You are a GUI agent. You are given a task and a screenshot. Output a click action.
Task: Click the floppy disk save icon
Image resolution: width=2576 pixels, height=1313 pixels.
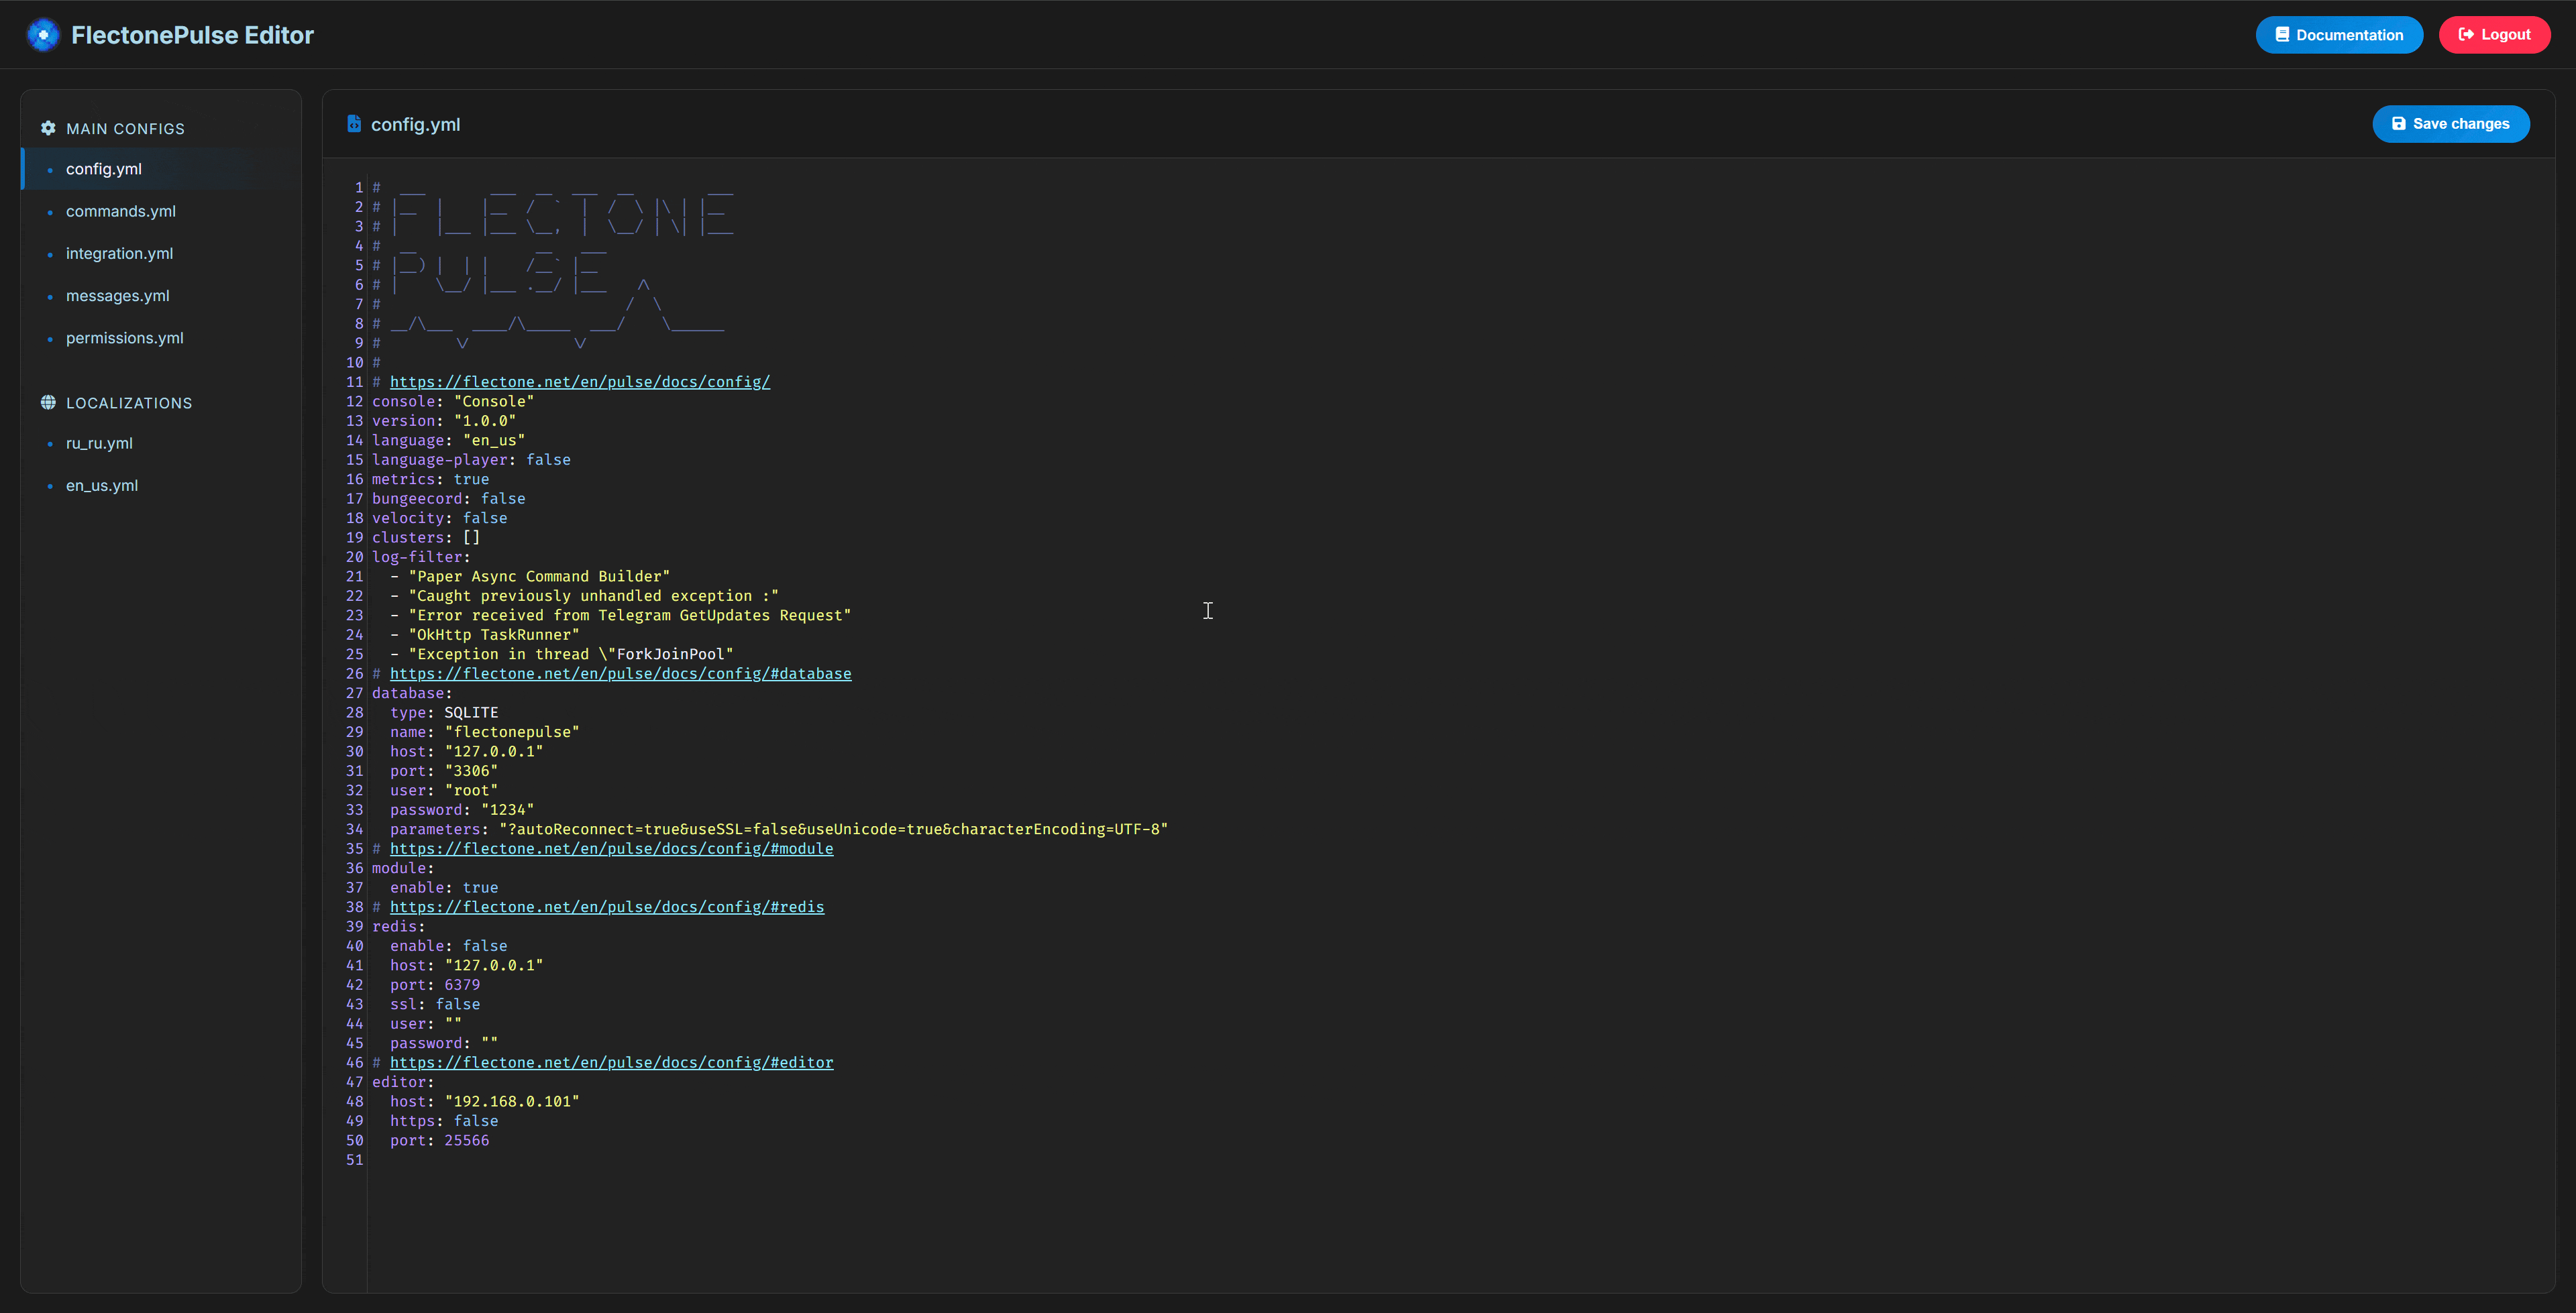tap(2398, 124)
